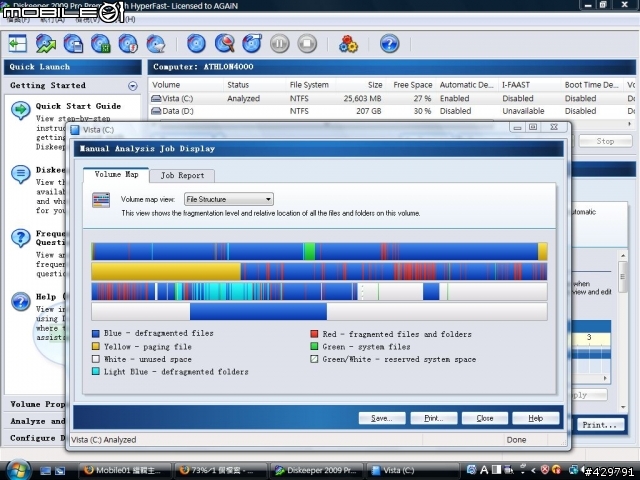
Task: Switch to the Volume Map tab
Action: coord(116,175)
